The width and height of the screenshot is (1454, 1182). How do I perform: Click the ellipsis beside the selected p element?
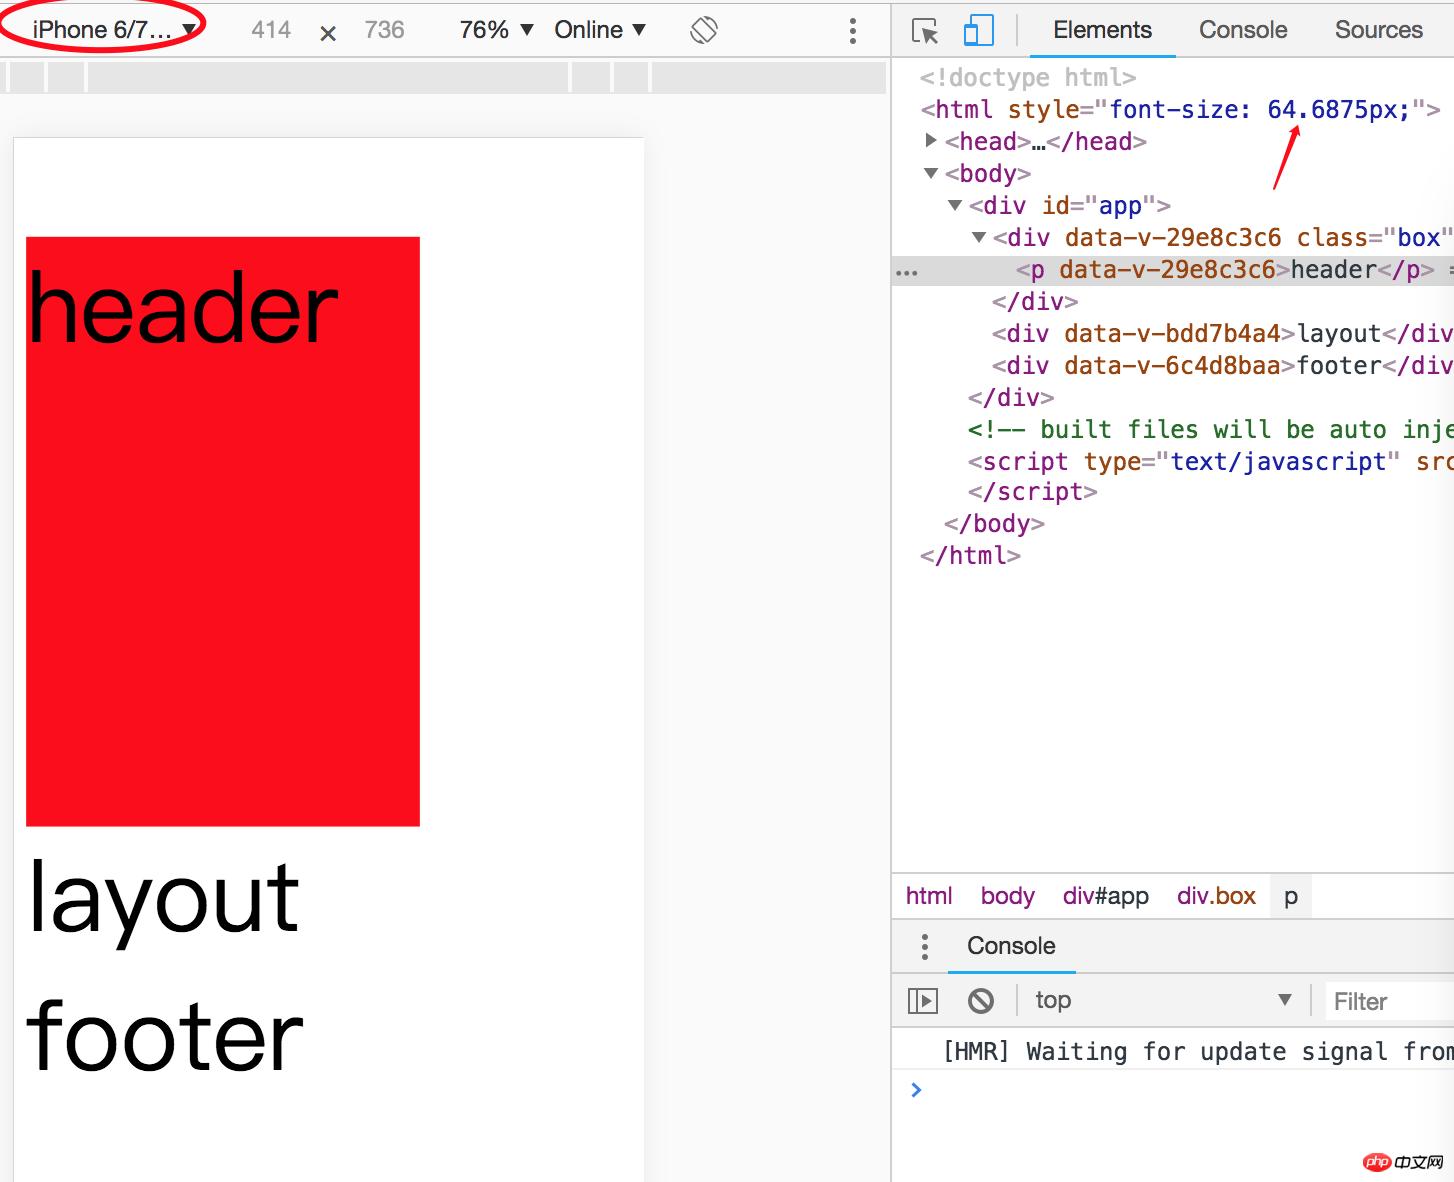(907, 272)
